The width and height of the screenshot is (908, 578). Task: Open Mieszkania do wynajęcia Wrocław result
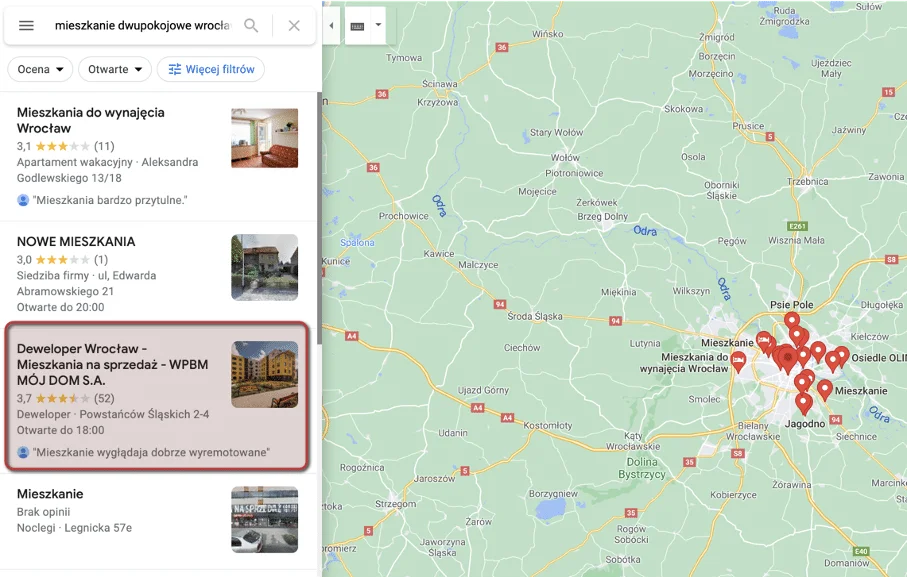(159, 156)
